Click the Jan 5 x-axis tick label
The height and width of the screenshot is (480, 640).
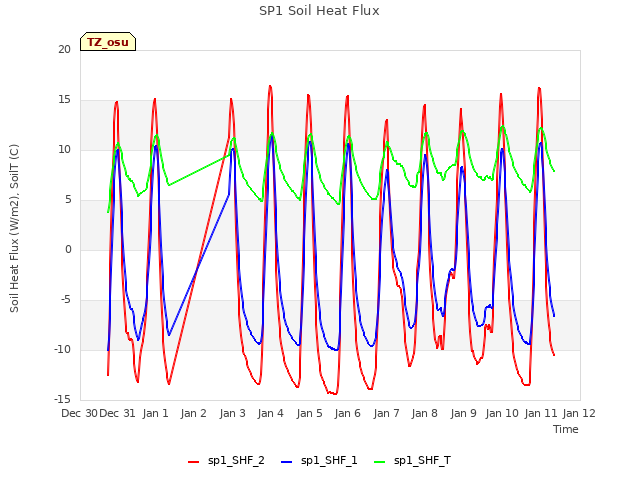(309, 413)
